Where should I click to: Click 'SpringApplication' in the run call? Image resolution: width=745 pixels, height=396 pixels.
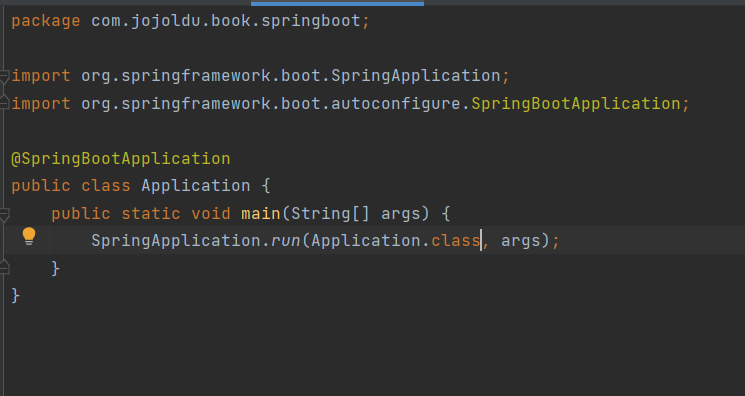pos(176,241)
